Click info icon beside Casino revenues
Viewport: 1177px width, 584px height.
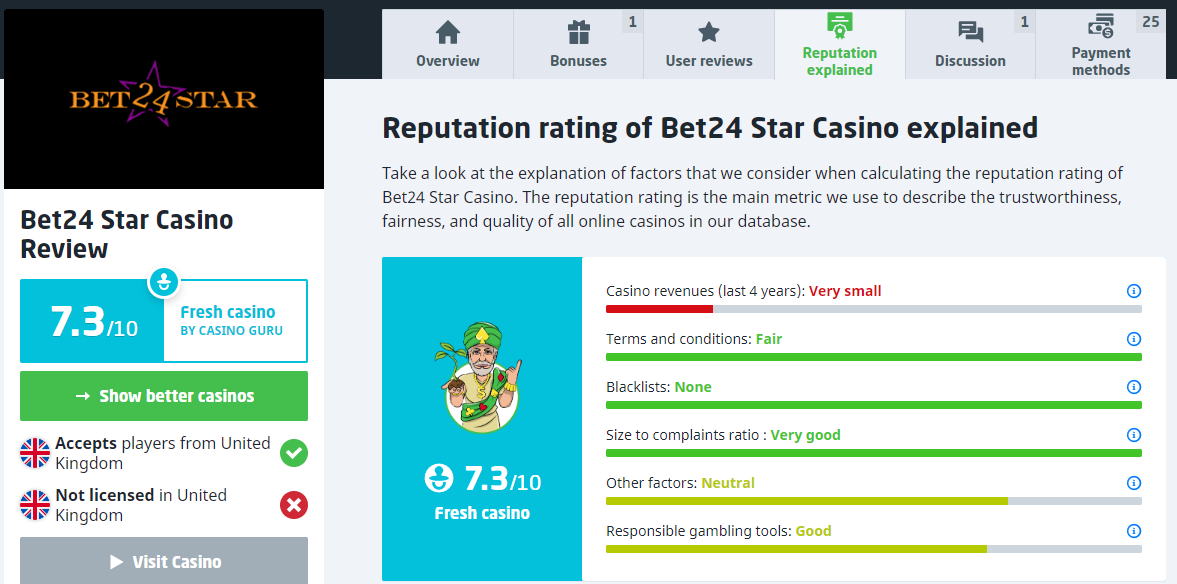coord(1134,291)
